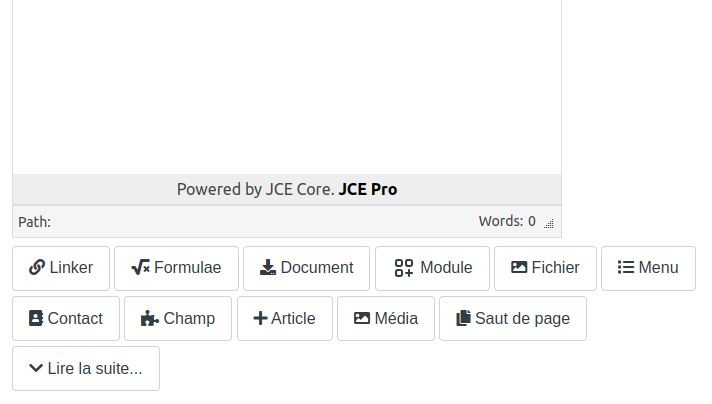Click the Powered by JCE Core text
This screenshot has height=404, width=712.
[254, 189]
